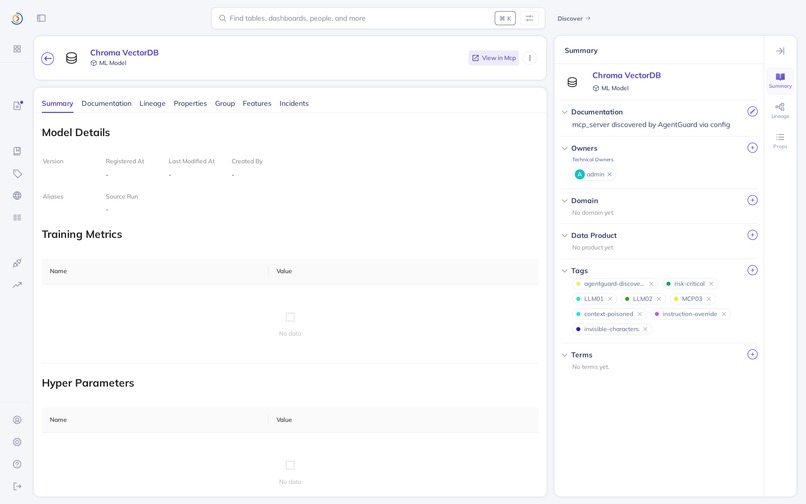Viewport: 806px width, 504px height.
Task: Remove the MCP03 tag
Action: 709,299
